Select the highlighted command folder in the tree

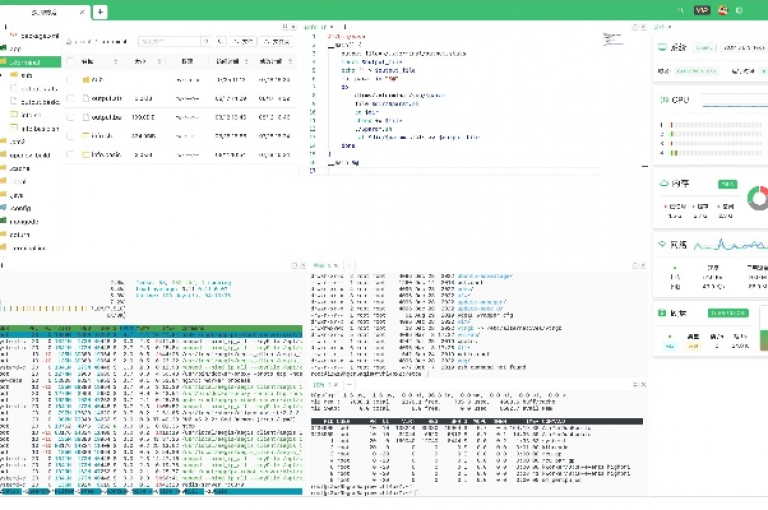click(30, 62)
